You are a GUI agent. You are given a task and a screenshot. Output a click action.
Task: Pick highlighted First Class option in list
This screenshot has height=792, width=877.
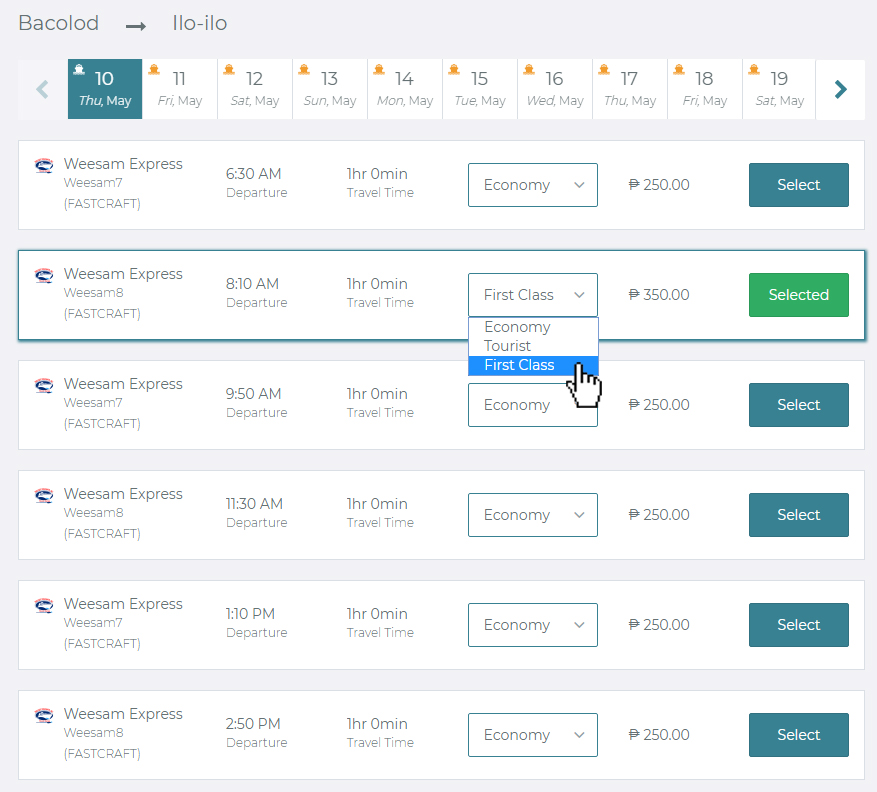[533, 365]
